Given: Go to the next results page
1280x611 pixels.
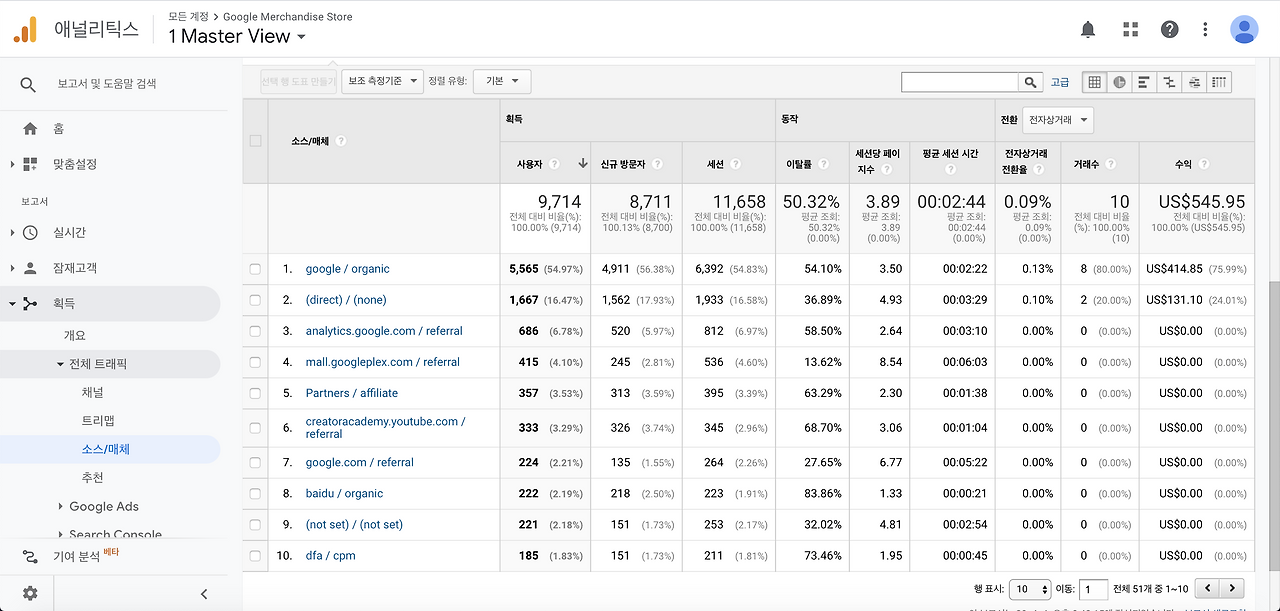Looking at the screenshot, I should click(x=1233, y=589).
